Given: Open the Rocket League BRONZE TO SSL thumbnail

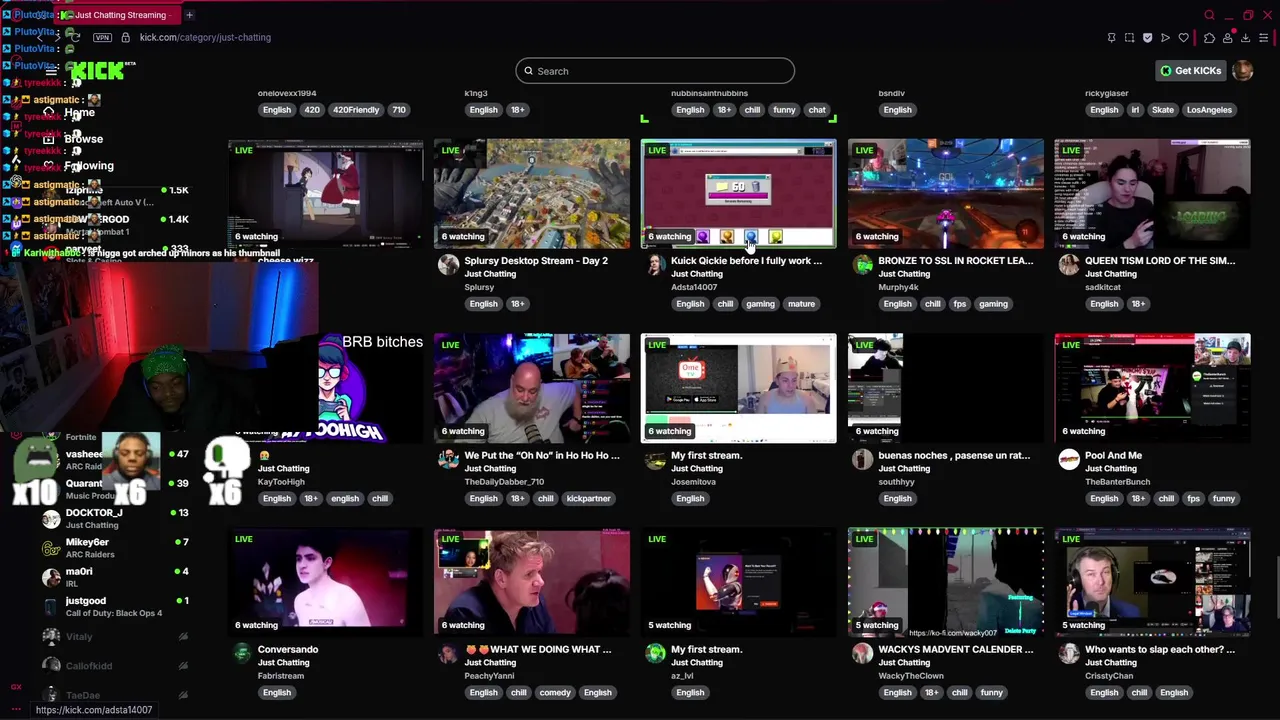Looking at the screenshot, I should pyautogui.click(x=945, y=194).
